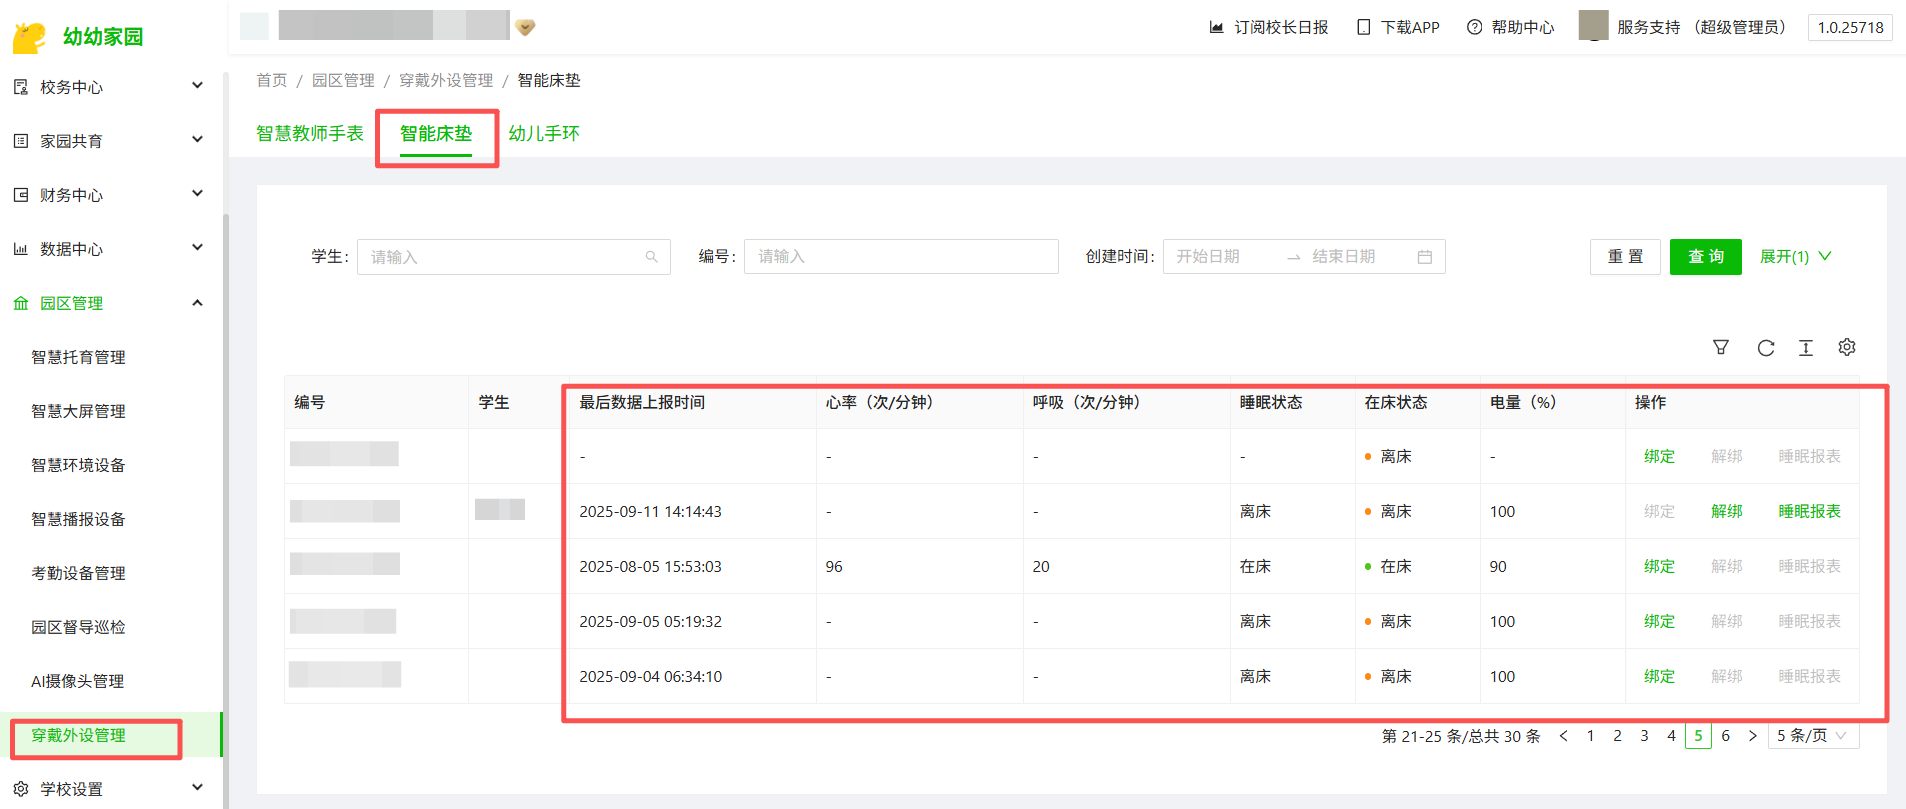Open the 5 条/页 page size dropdown

click(x=1813, y=735)
